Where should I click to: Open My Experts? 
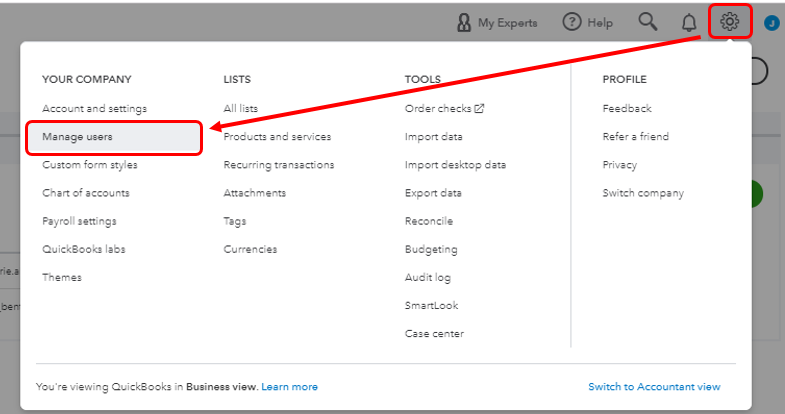497,23
